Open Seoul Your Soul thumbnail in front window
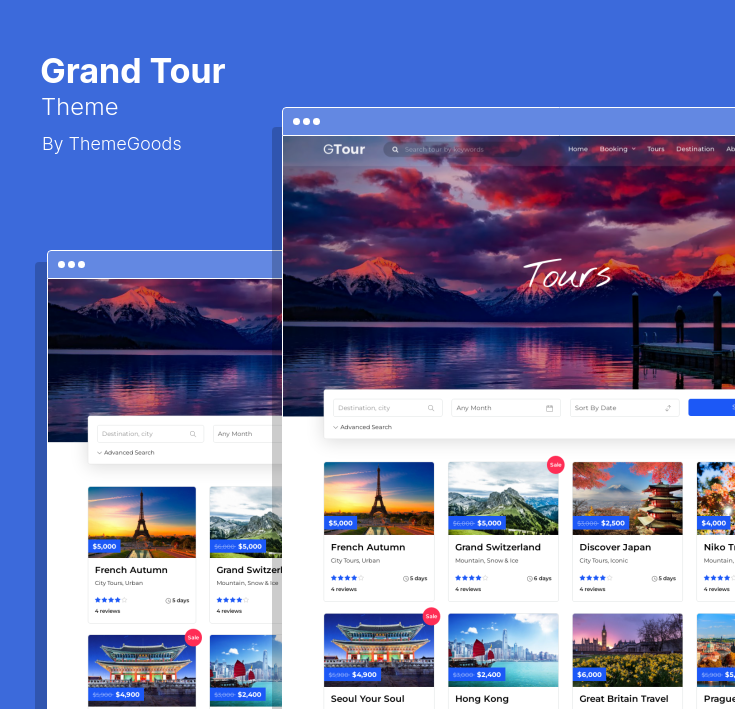 (x=379, y=650)
